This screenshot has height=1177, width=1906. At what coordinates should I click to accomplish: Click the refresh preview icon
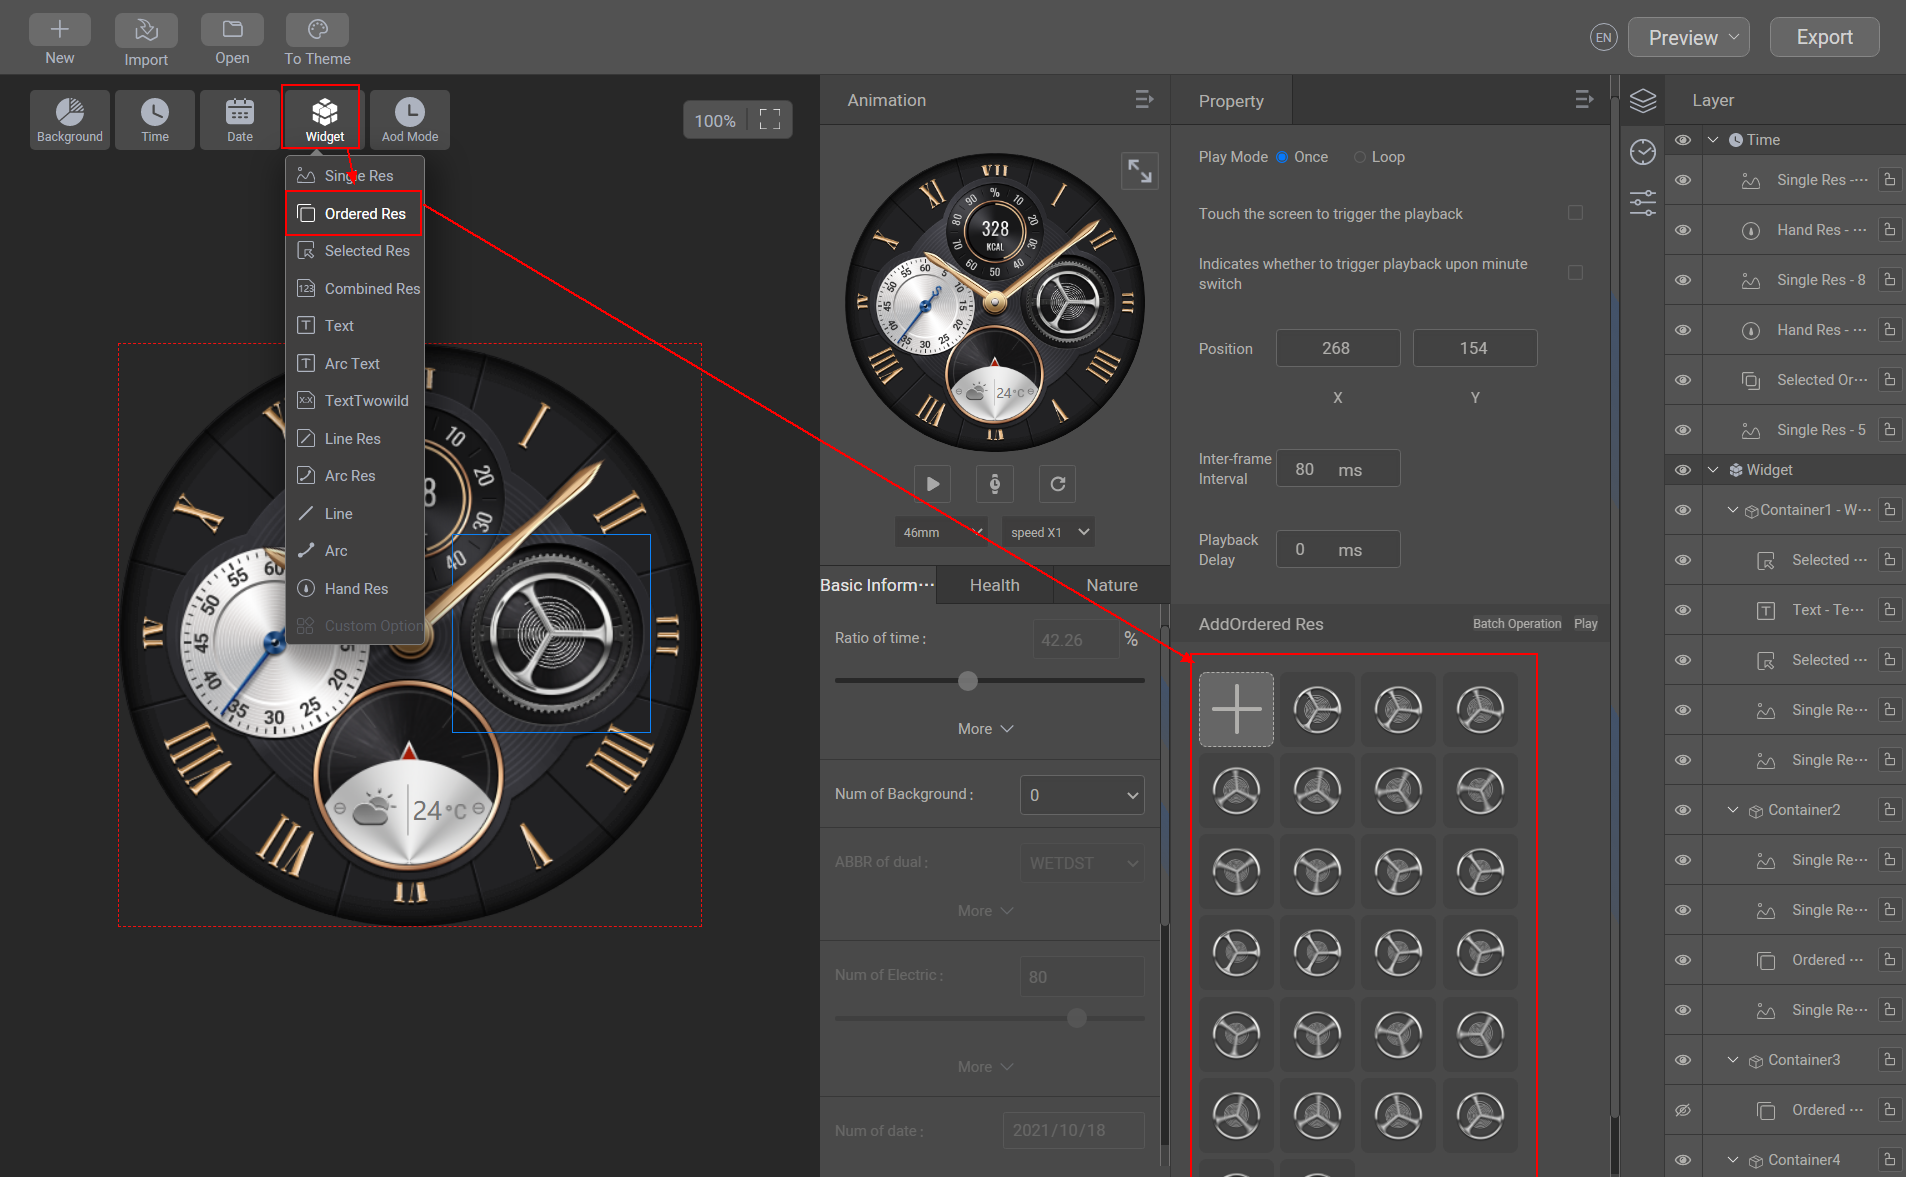1058,484
